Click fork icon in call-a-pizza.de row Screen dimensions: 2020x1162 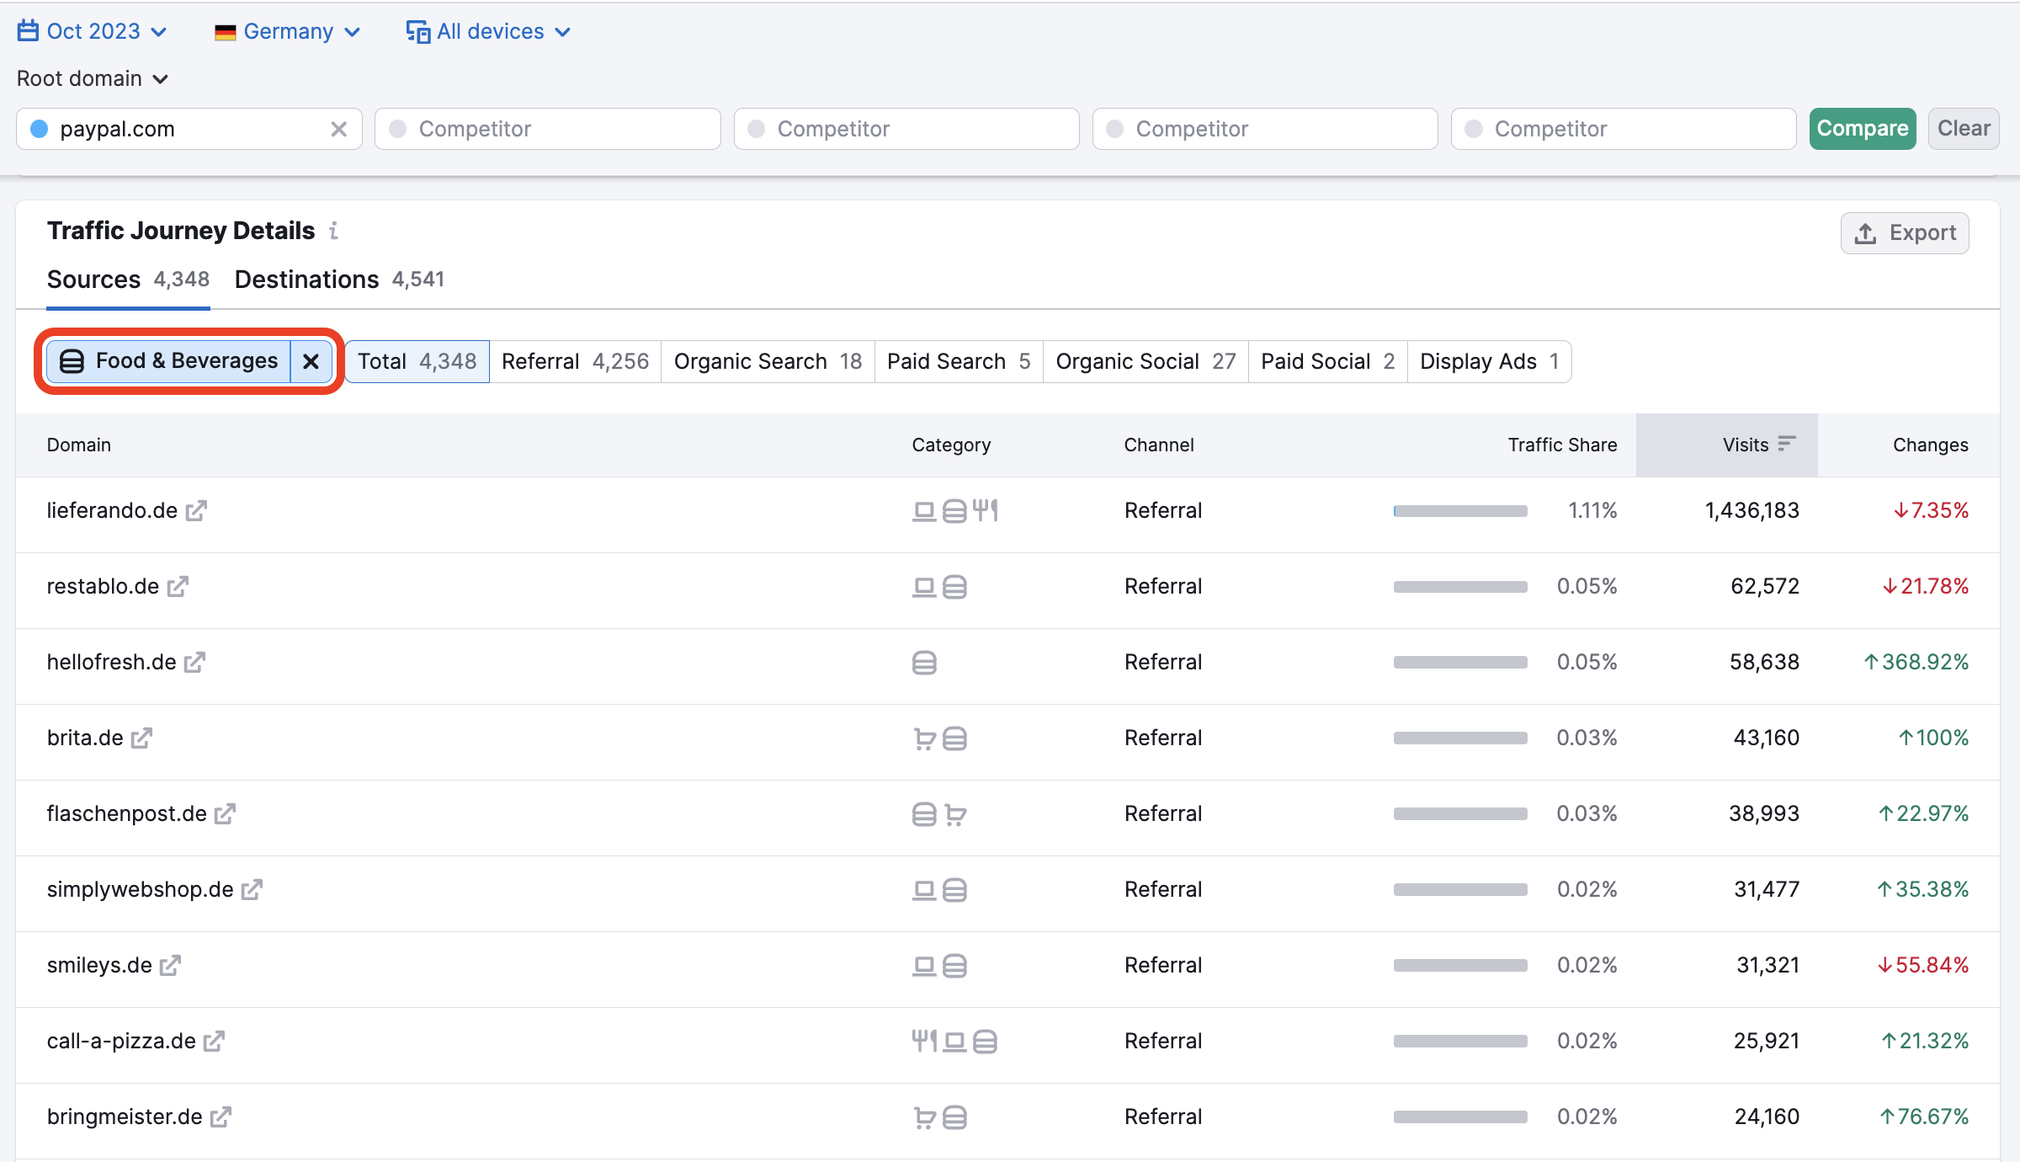[924, 1041]
